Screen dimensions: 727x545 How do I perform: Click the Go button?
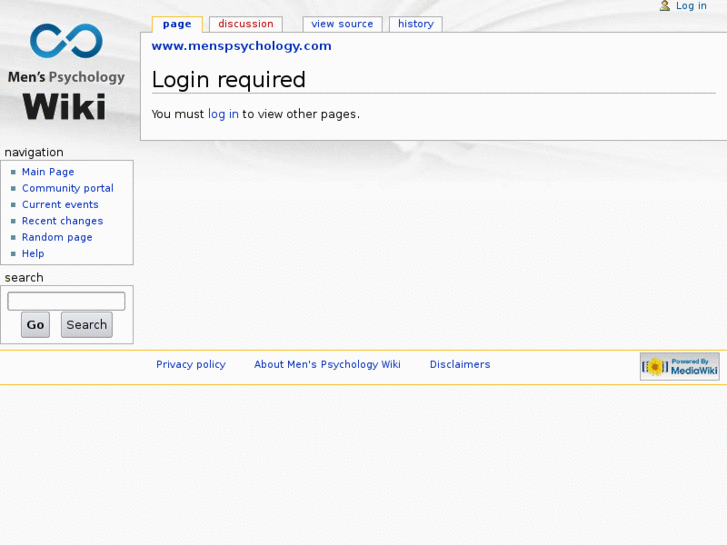(35, 325)
